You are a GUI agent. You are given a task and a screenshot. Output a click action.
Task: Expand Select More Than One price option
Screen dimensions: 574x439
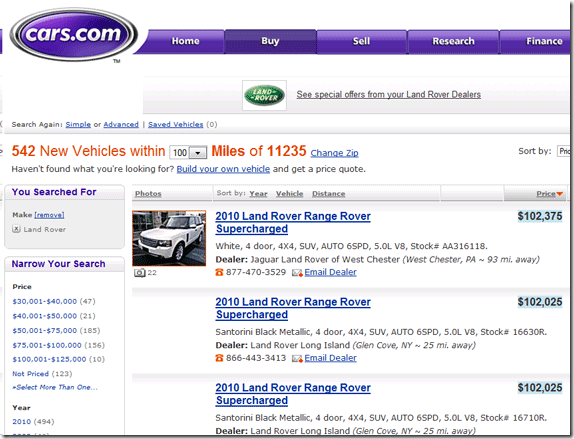pyautogui.click(x=55, y=387)
